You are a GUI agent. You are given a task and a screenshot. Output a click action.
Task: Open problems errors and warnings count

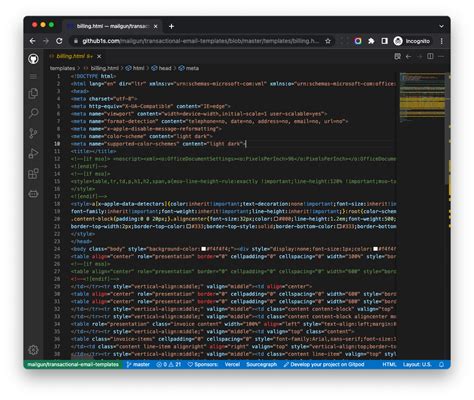click(168, 364)
